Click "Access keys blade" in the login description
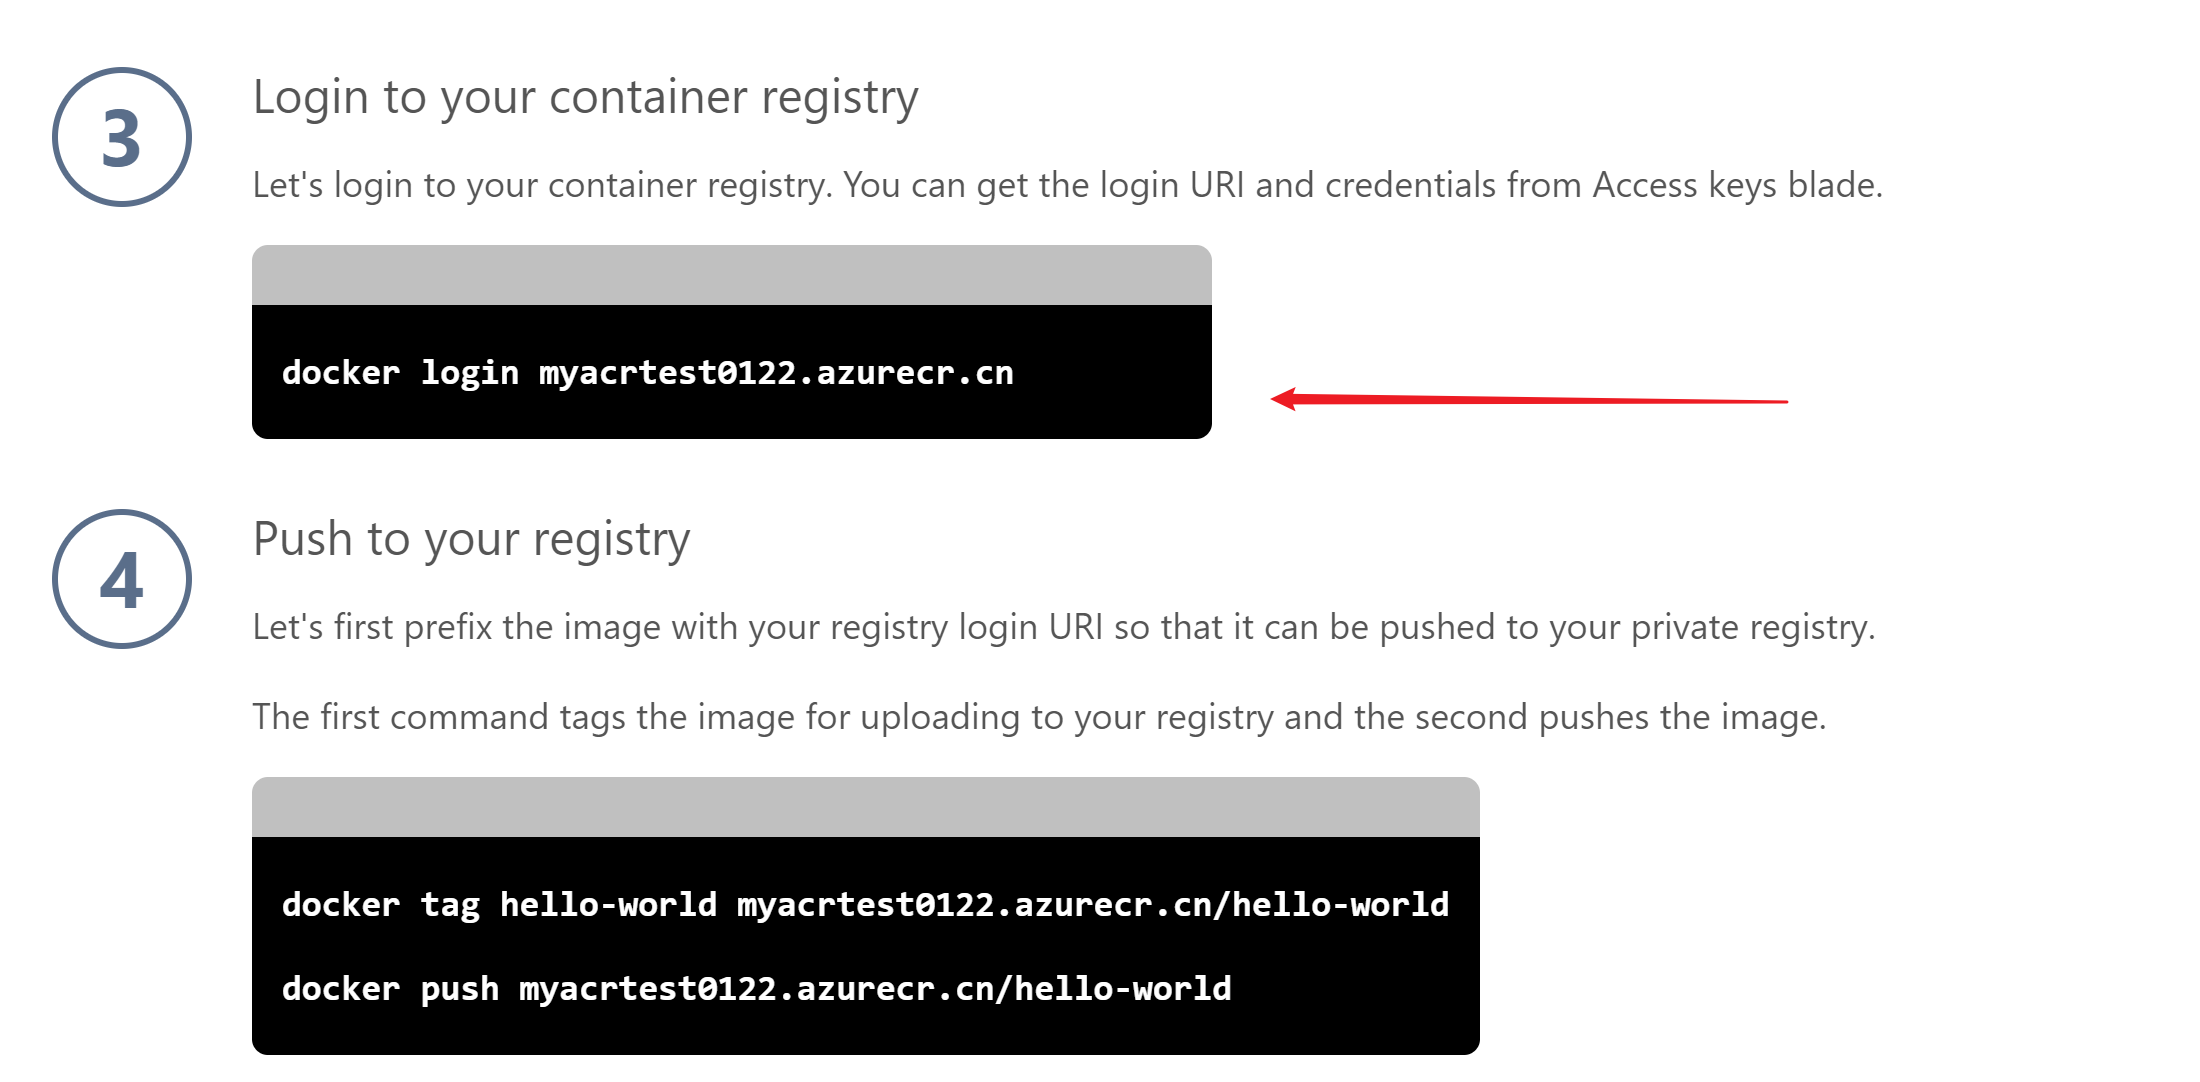2200x1082 pixels. point(1735,185)
